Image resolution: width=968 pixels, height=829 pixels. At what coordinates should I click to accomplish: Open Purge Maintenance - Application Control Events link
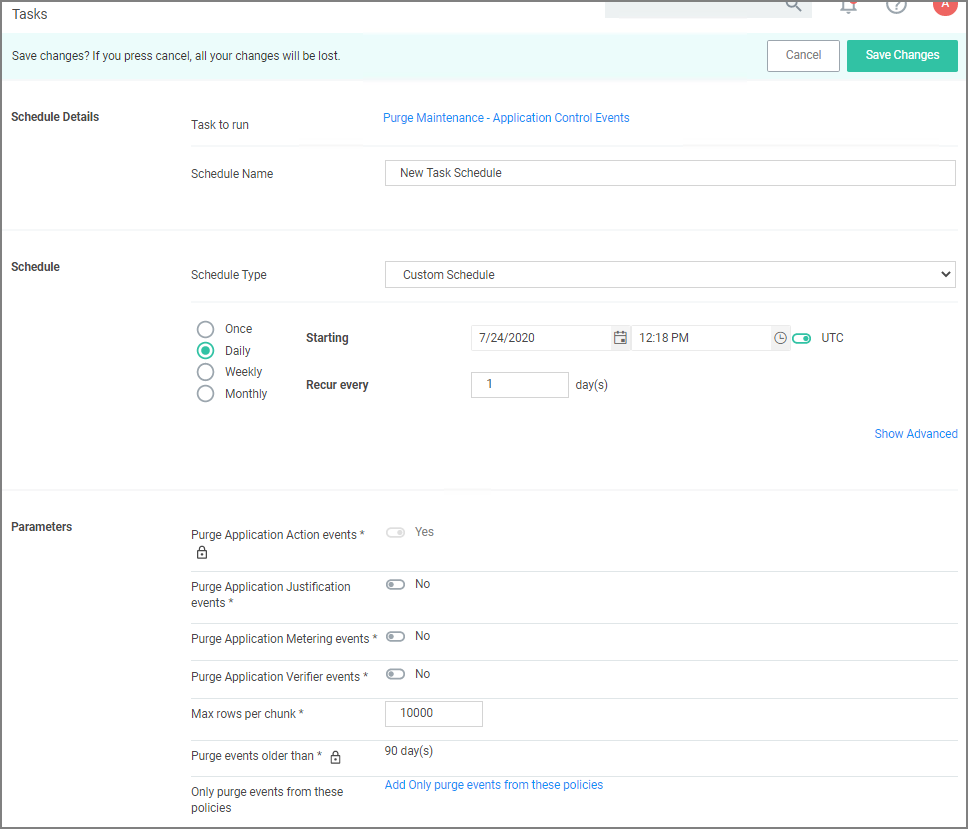506,118
